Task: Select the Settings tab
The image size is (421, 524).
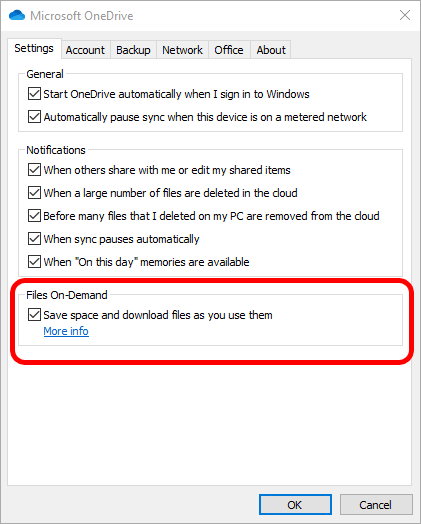Action: pyautogui.click(x=34, y=48)
